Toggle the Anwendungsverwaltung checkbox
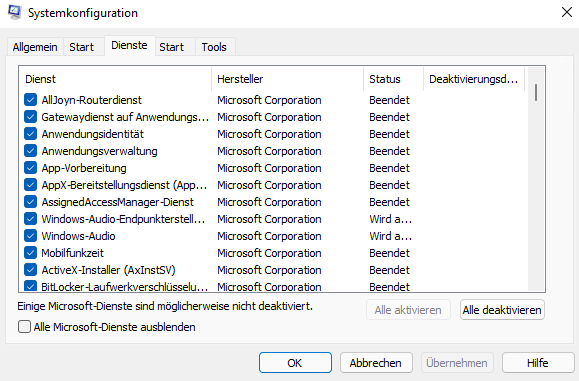 (x=30, y=151)
